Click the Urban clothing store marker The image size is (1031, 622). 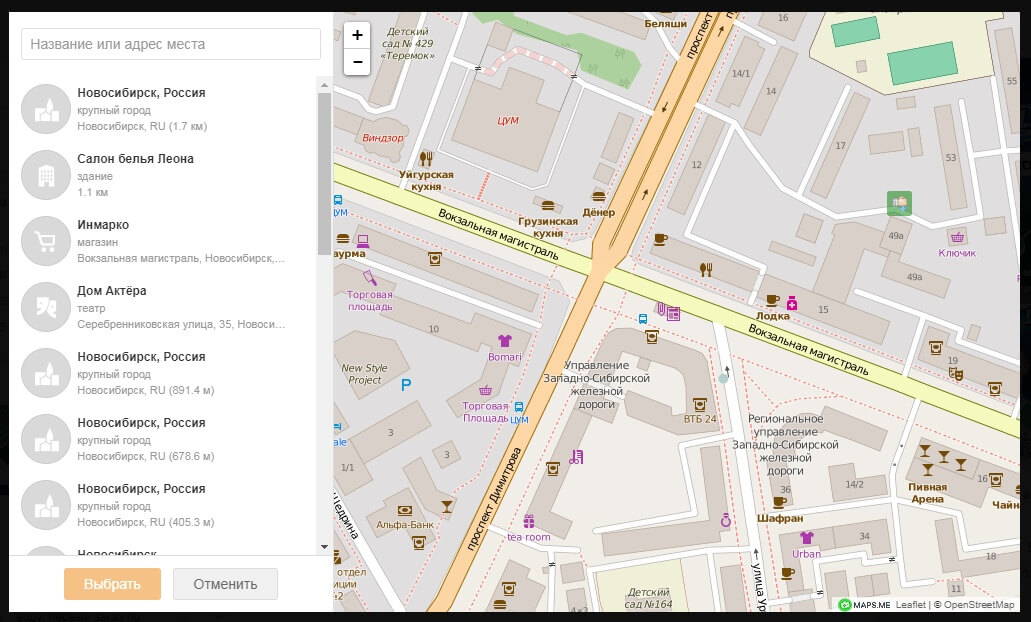point(807,538)
